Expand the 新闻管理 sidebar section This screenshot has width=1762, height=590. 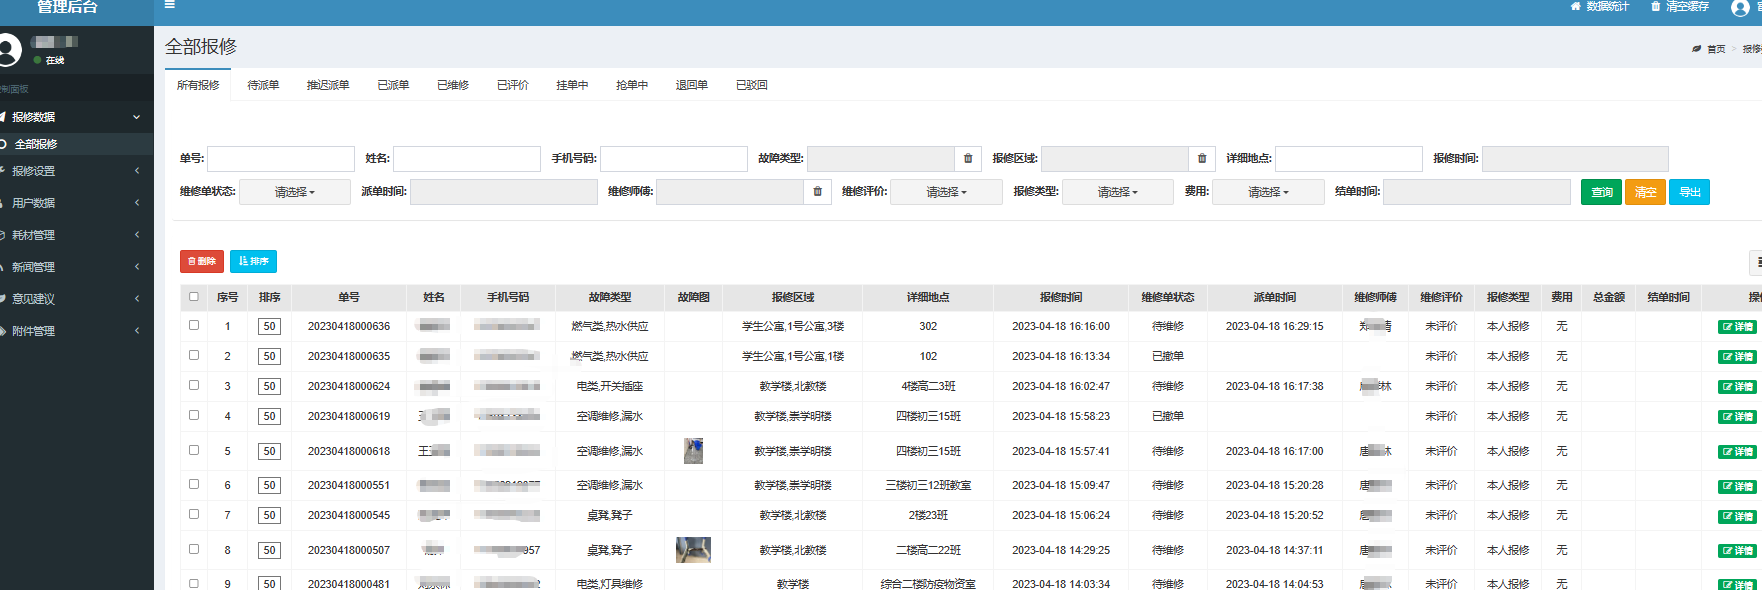click(x=77, y=267)
